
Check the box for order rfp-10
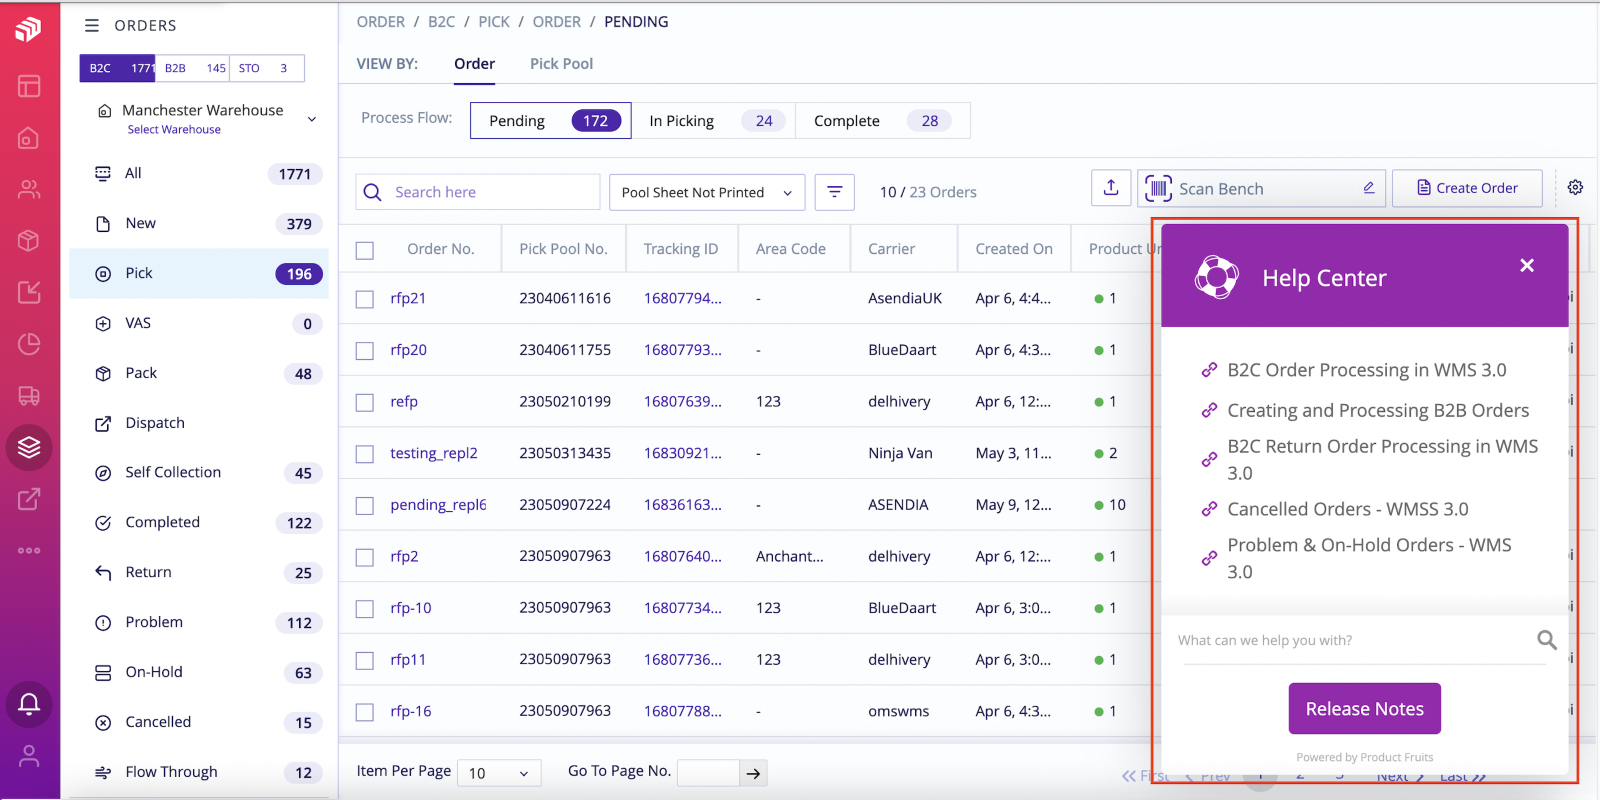coord(365,609)
